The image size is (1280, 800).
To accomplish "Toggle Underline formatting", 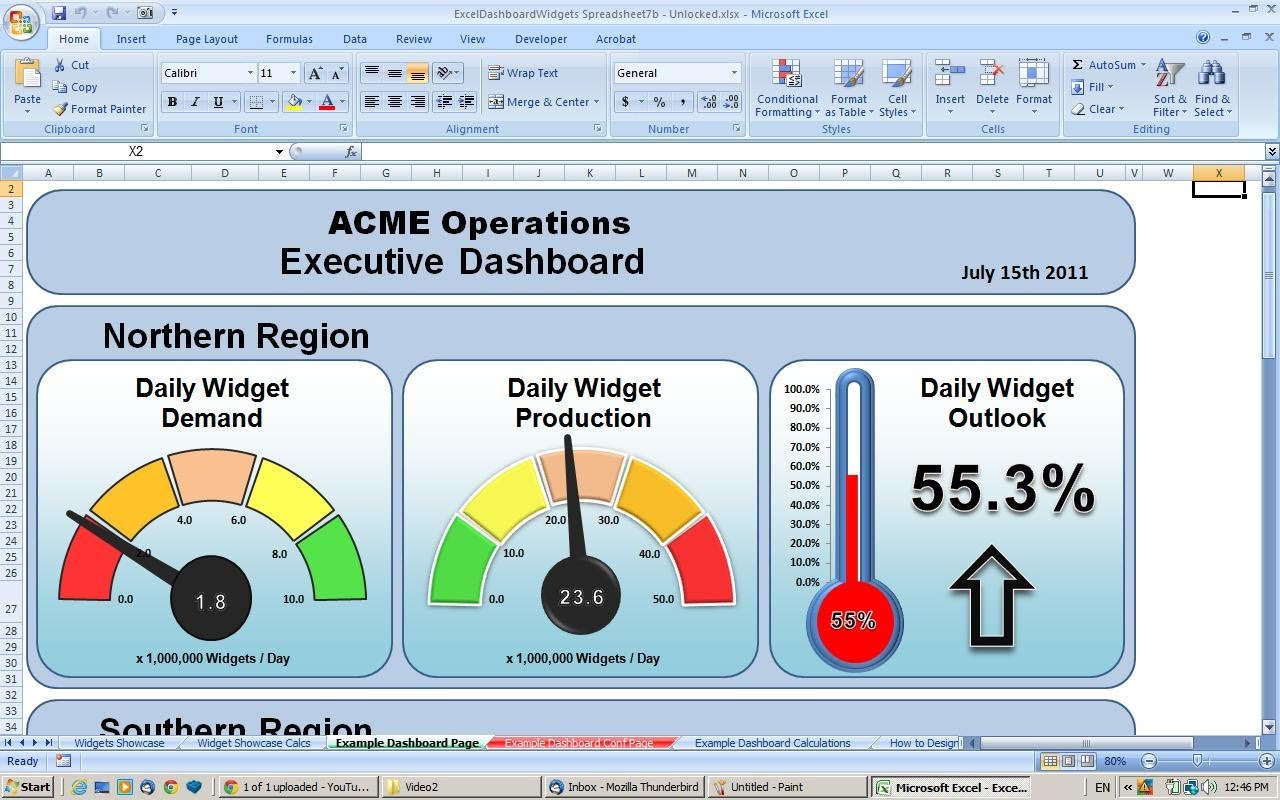I will tap(217, 102).
